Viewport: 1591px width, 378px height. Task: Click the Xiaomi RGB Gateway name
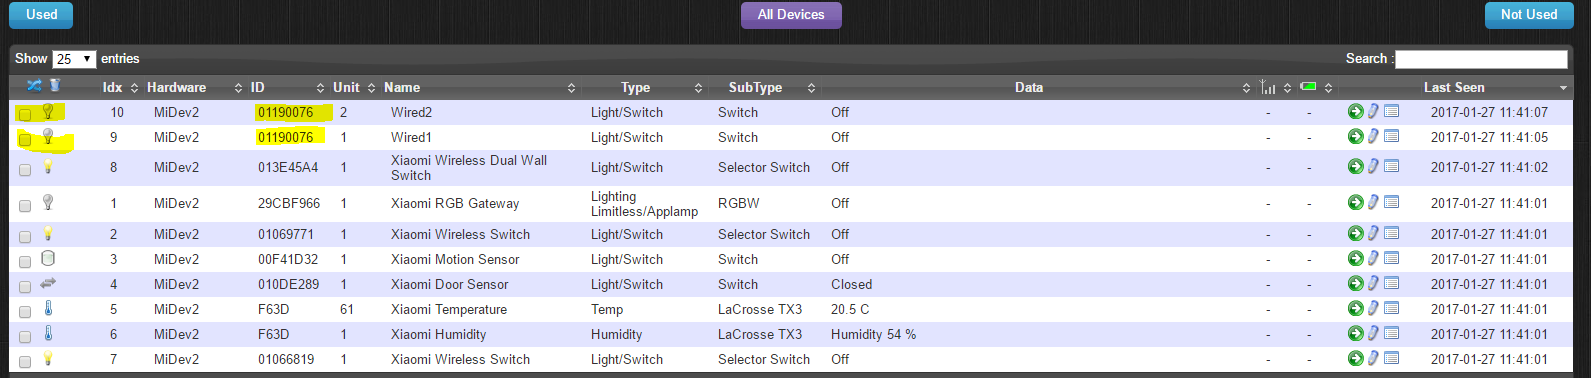[x=455, y=203]
